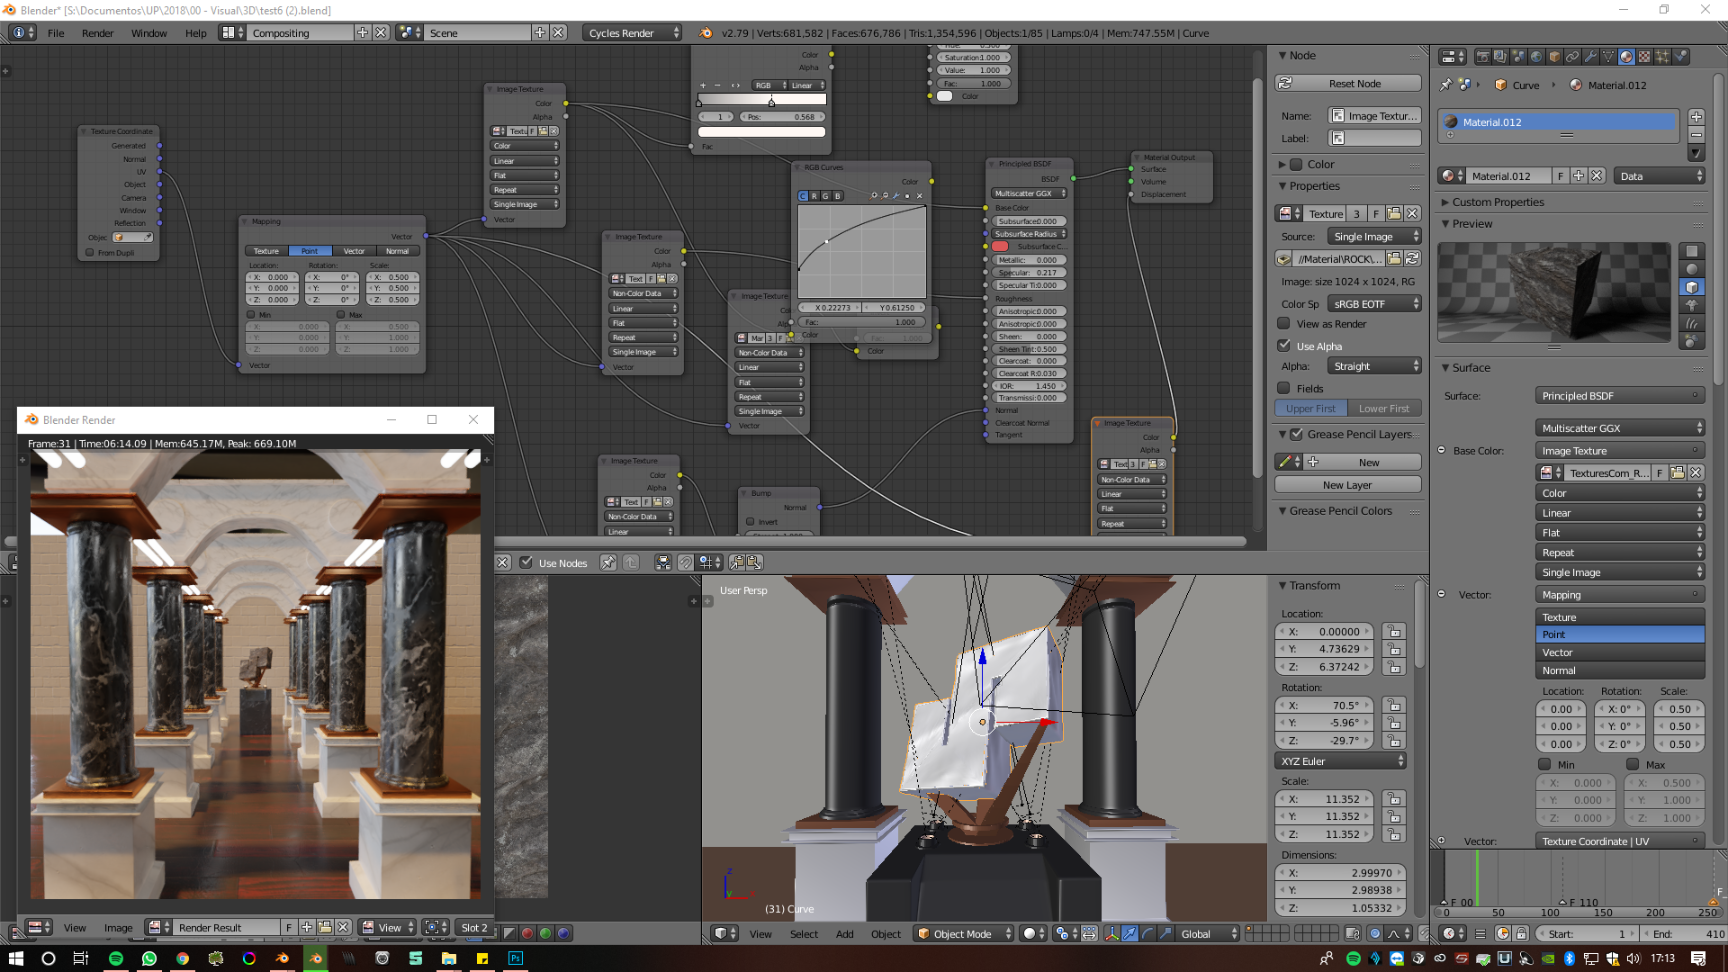Enable Fields checkbox

[1284, 388]
